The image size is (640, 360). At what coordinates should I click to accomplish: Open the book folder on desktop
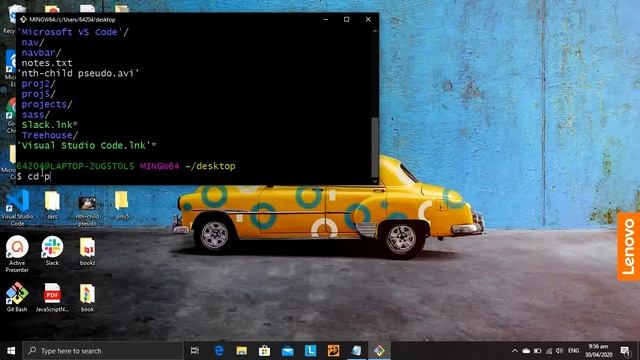pos(87,298)
